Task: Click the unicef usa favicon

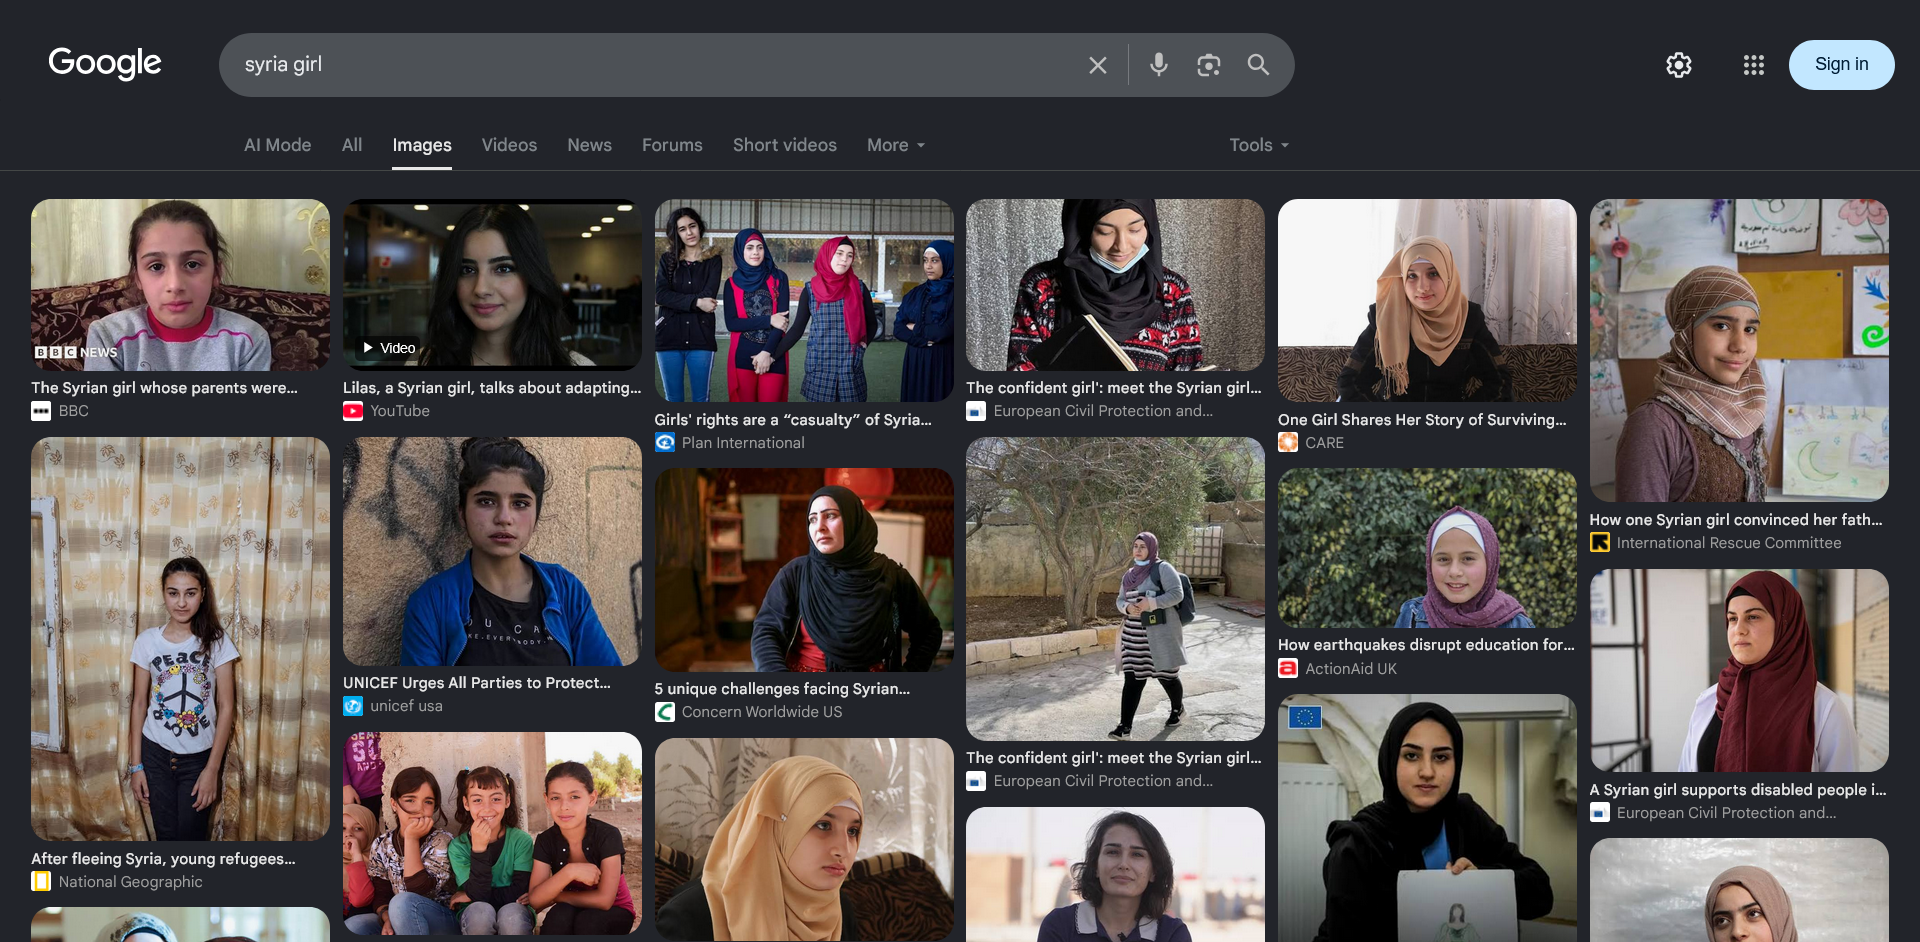Action: [x=353, y=706]
